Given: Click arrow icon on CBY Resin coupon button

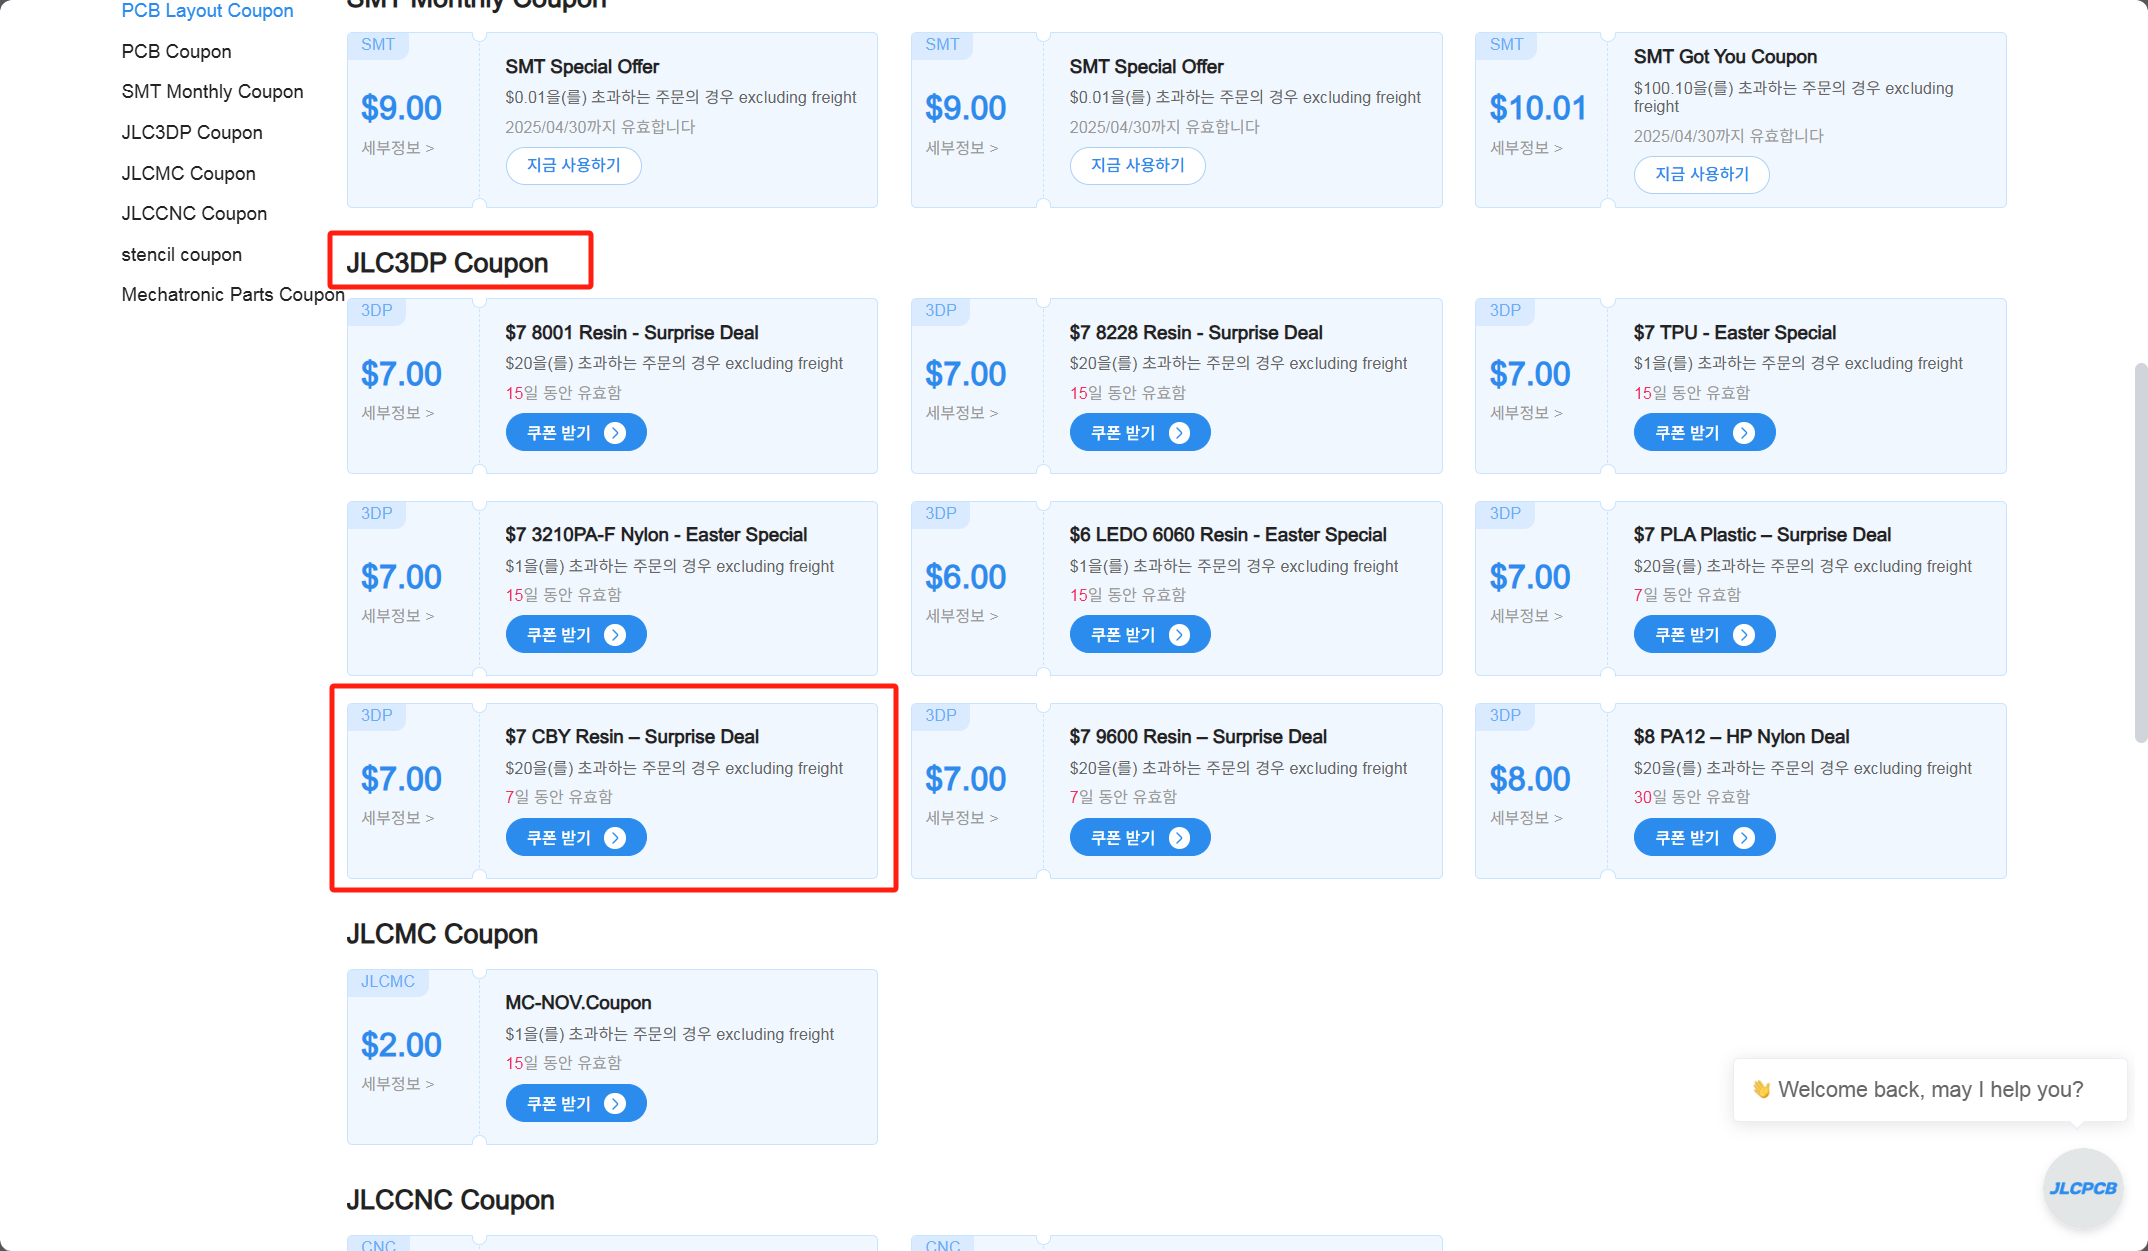Looking at the screenshot, I should (x=615, y=838).
